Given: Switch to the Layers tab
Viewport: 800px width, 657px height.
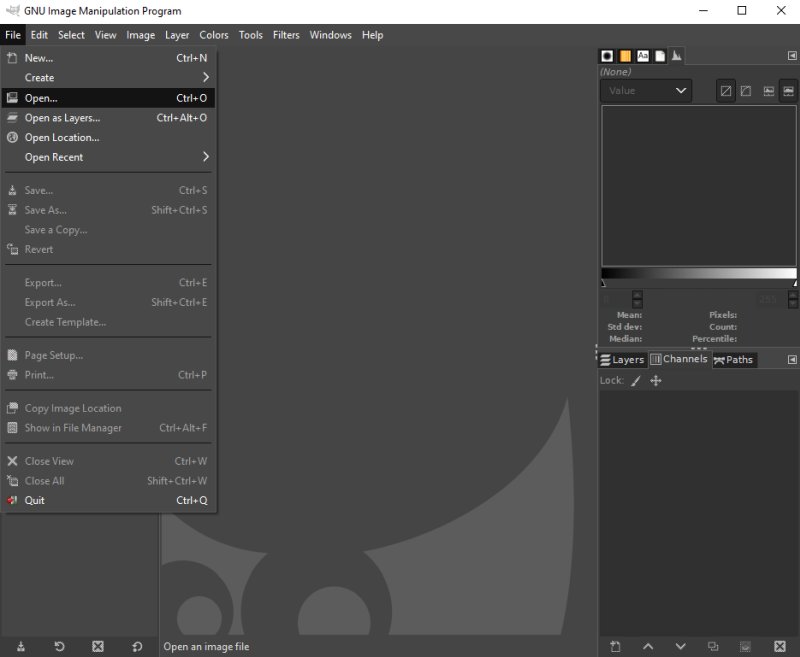Looking at the screenshot, I should [x=622, y=360].
